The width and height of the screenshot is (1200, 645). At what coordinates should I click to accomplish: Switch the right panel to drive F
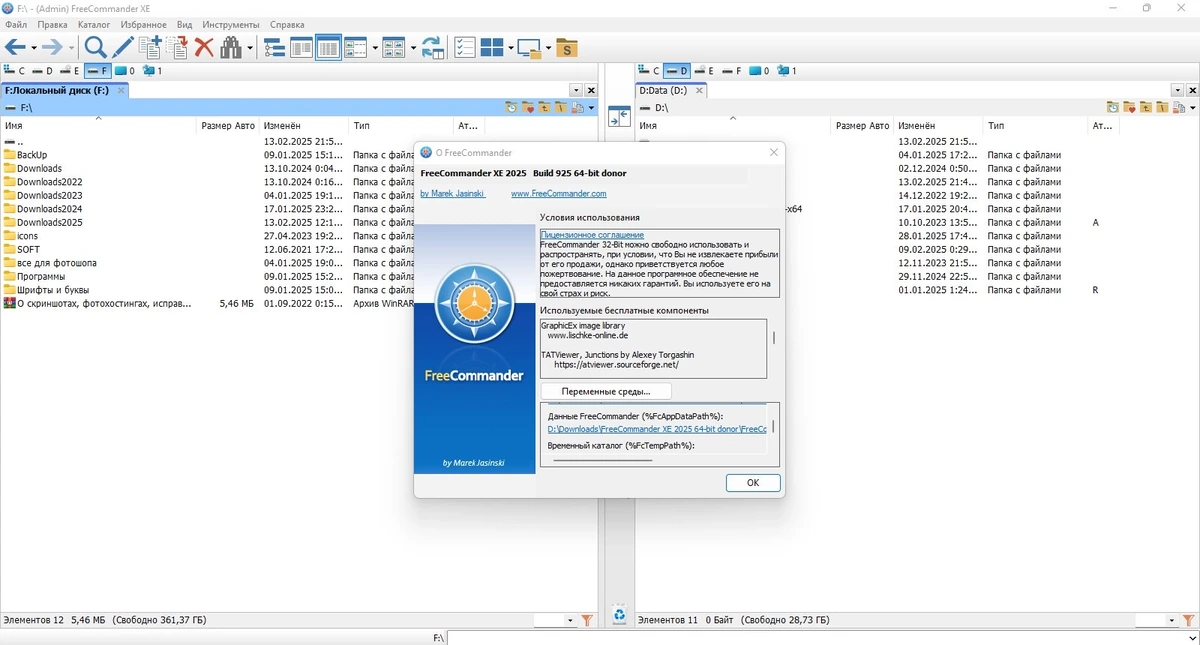[x=733, y=71]
